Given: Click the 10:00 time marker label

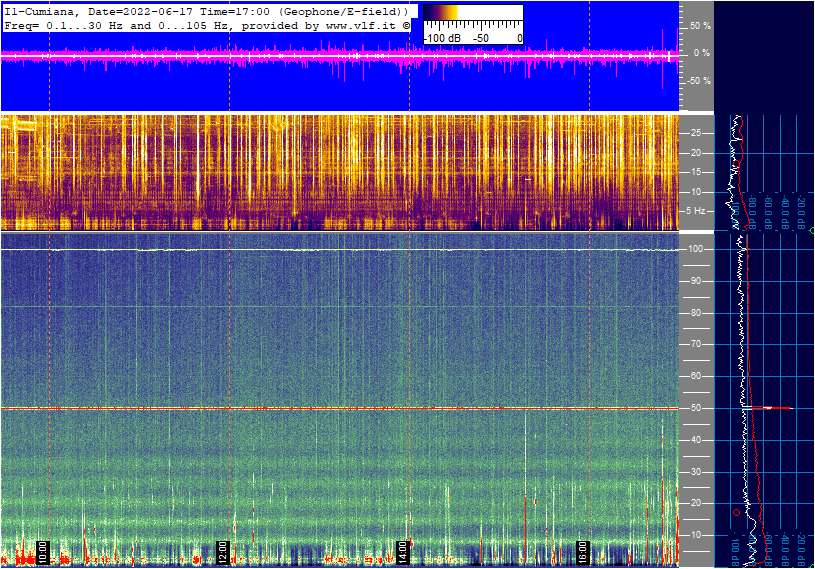Looking at the screenshot, I should 43,551.
